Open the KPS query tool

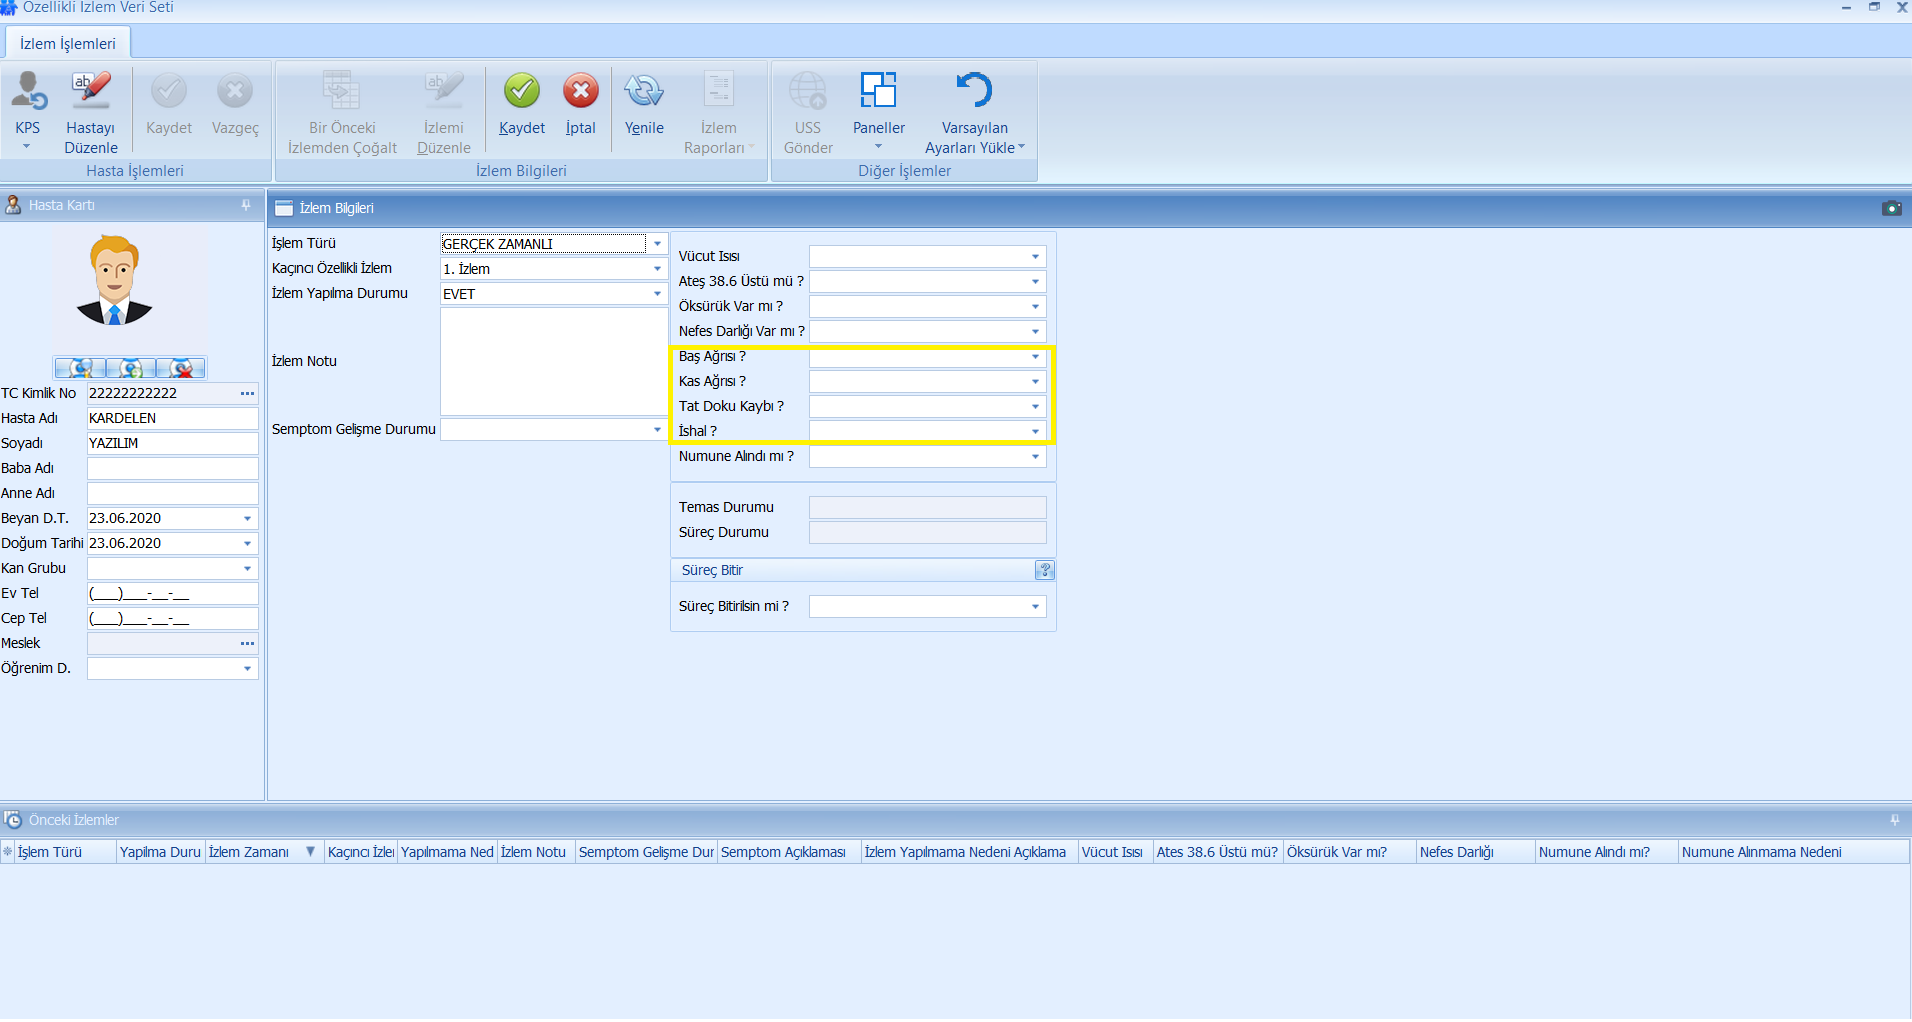click(x=28, y=93)
